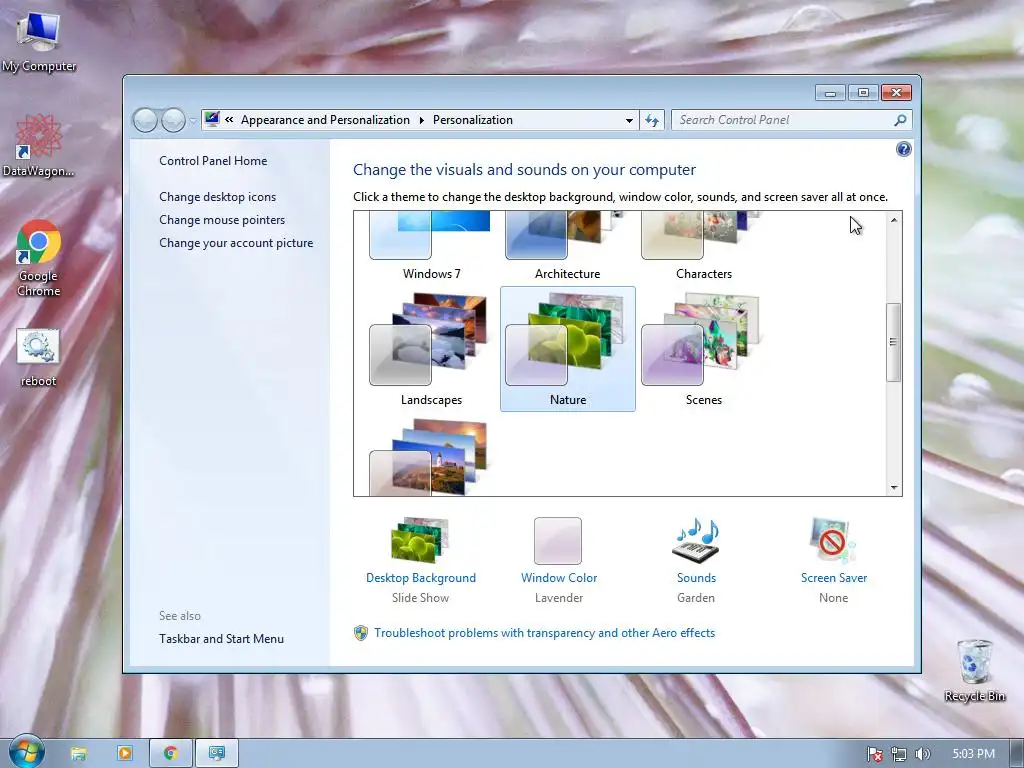Open Taskbar and Start Menu link
Viewport: 1024px width, 768px height.
click(221, 639)
